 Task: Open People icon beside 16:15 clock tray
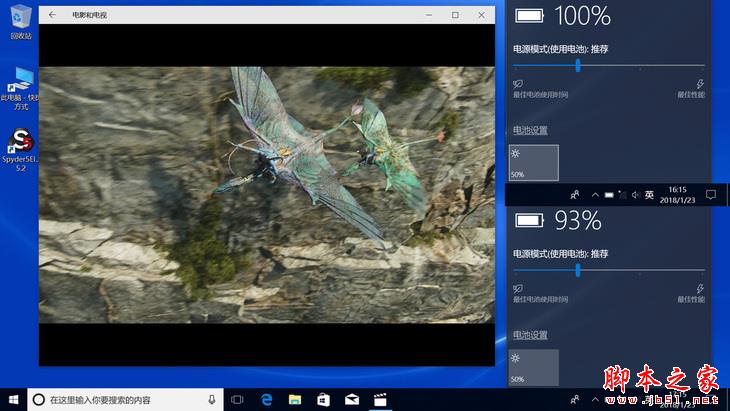[x=575, y=195]
